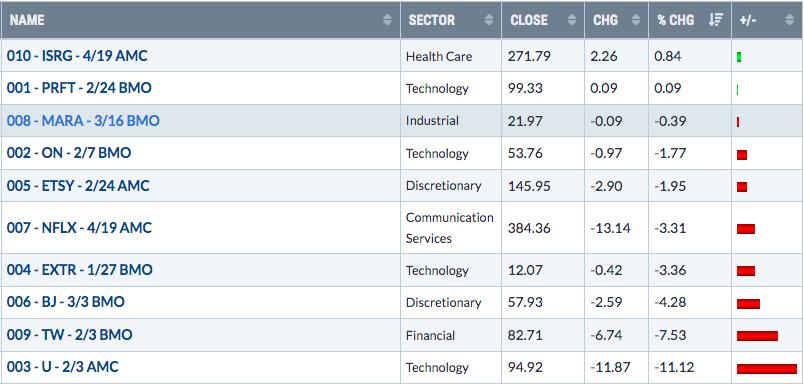Click the sort arrows in CLOSE column header
The height and width of the screenshot is (385, 804).
572,20
